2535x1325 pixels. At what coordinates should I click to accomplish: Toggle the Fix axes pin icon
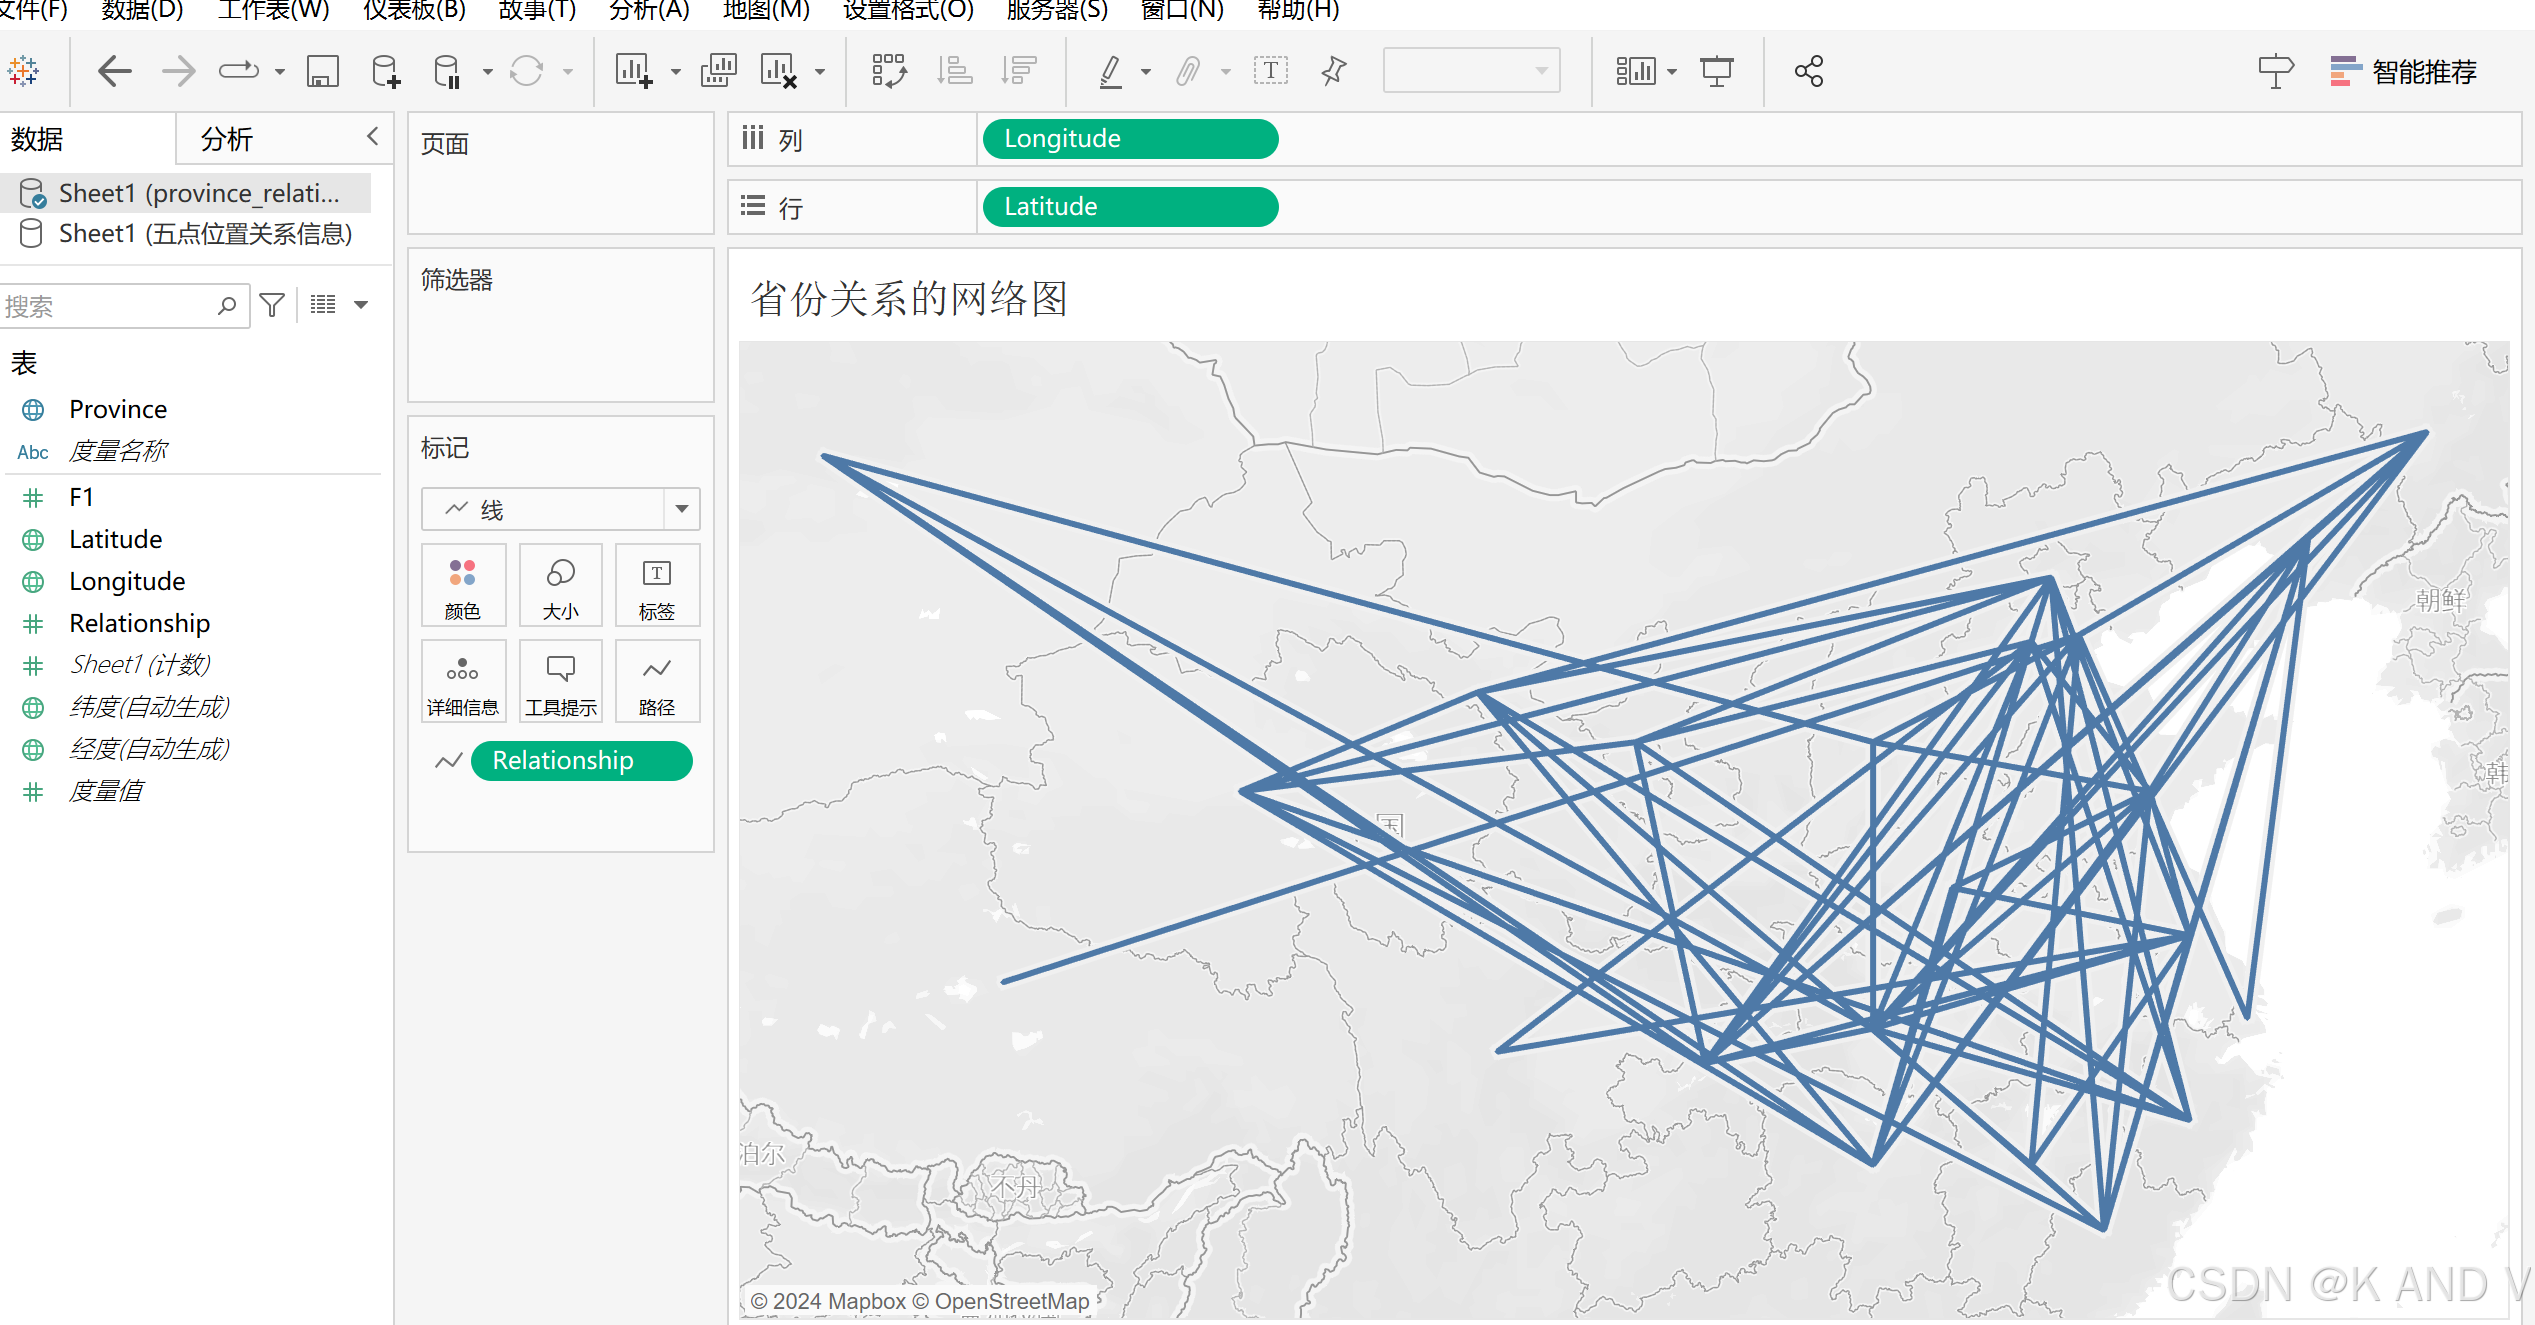(x=1334, y=72)
